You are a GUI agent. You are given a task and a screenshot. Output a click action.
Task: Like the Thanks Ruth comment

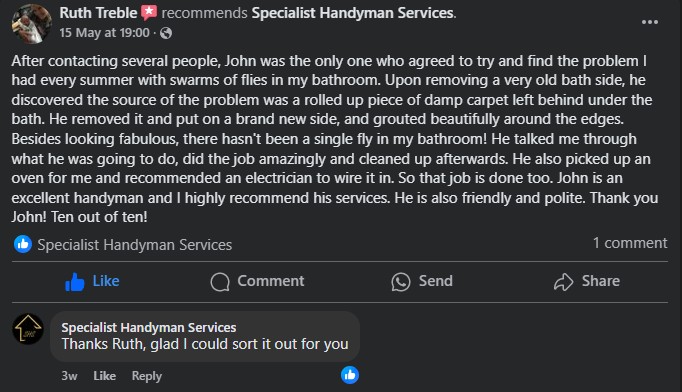[104, 376]
